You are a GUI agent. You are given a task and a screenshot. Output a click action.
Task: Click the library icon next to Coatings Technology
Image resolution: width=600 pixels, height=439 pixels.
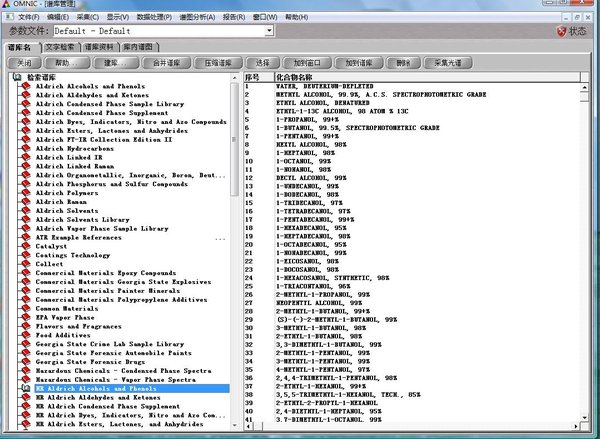(26, 255)
